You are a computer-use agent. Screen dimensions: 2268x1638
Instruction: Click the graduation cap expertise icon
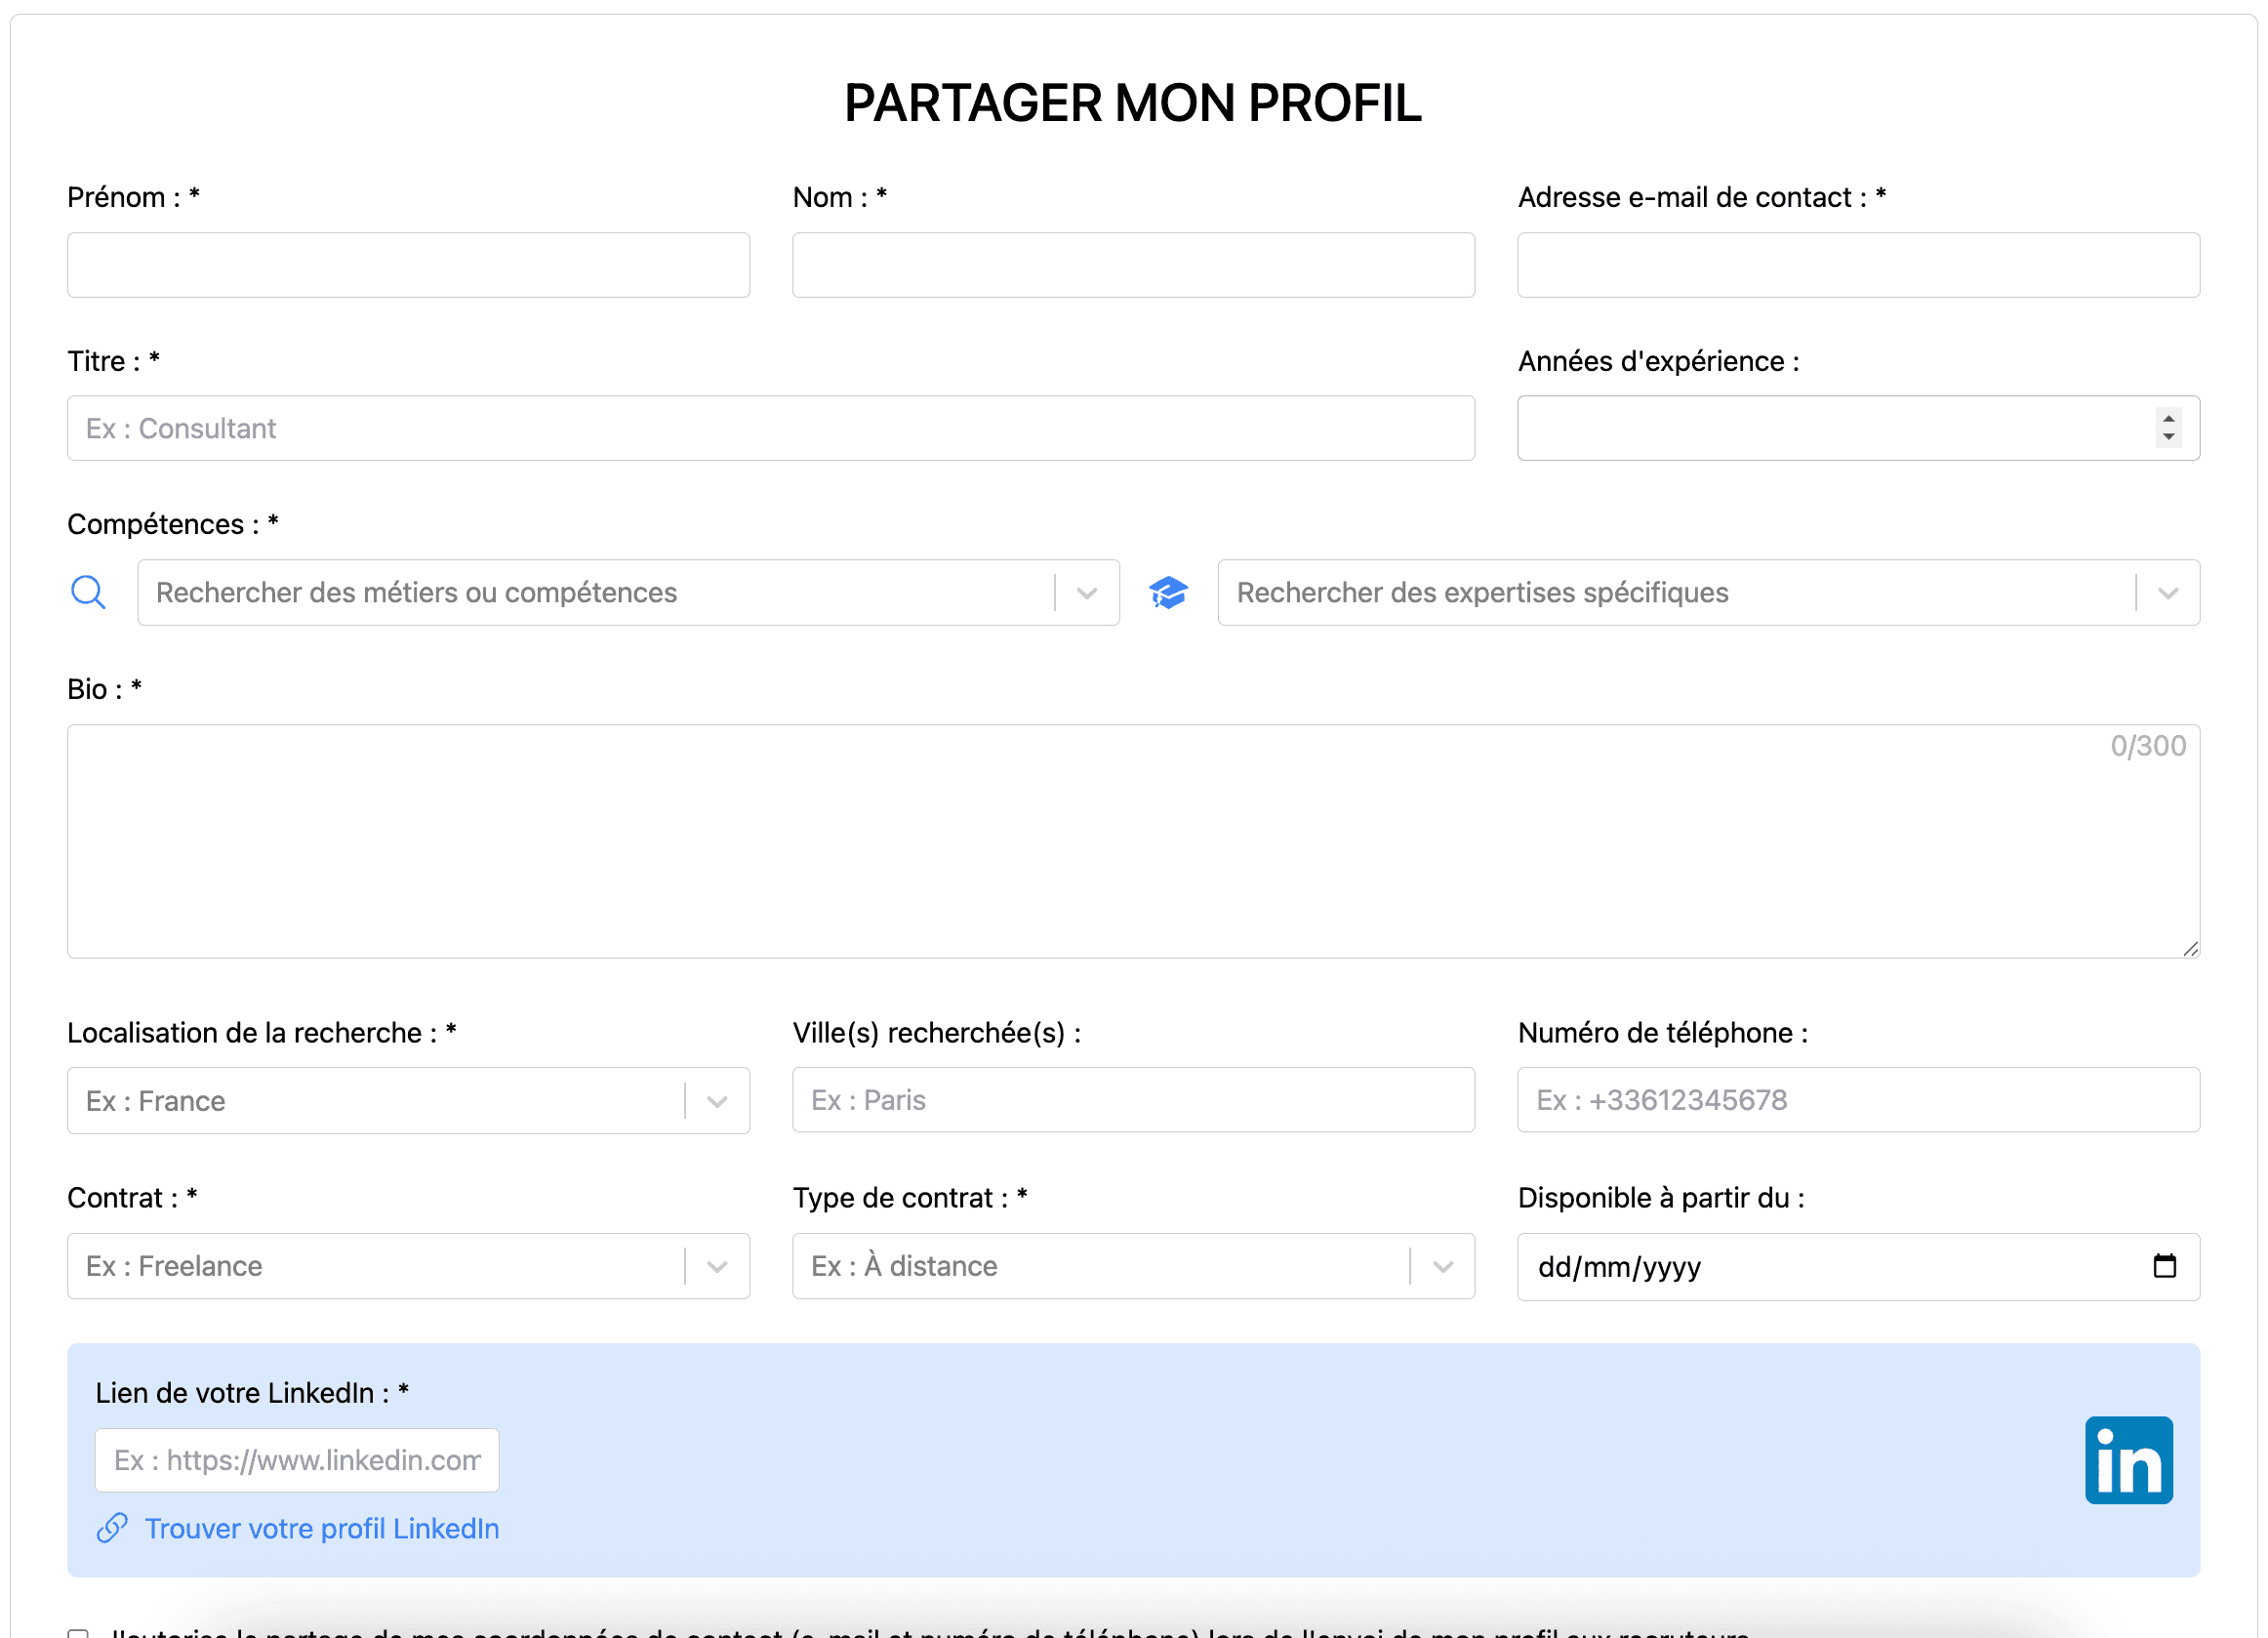(1167, 592)
